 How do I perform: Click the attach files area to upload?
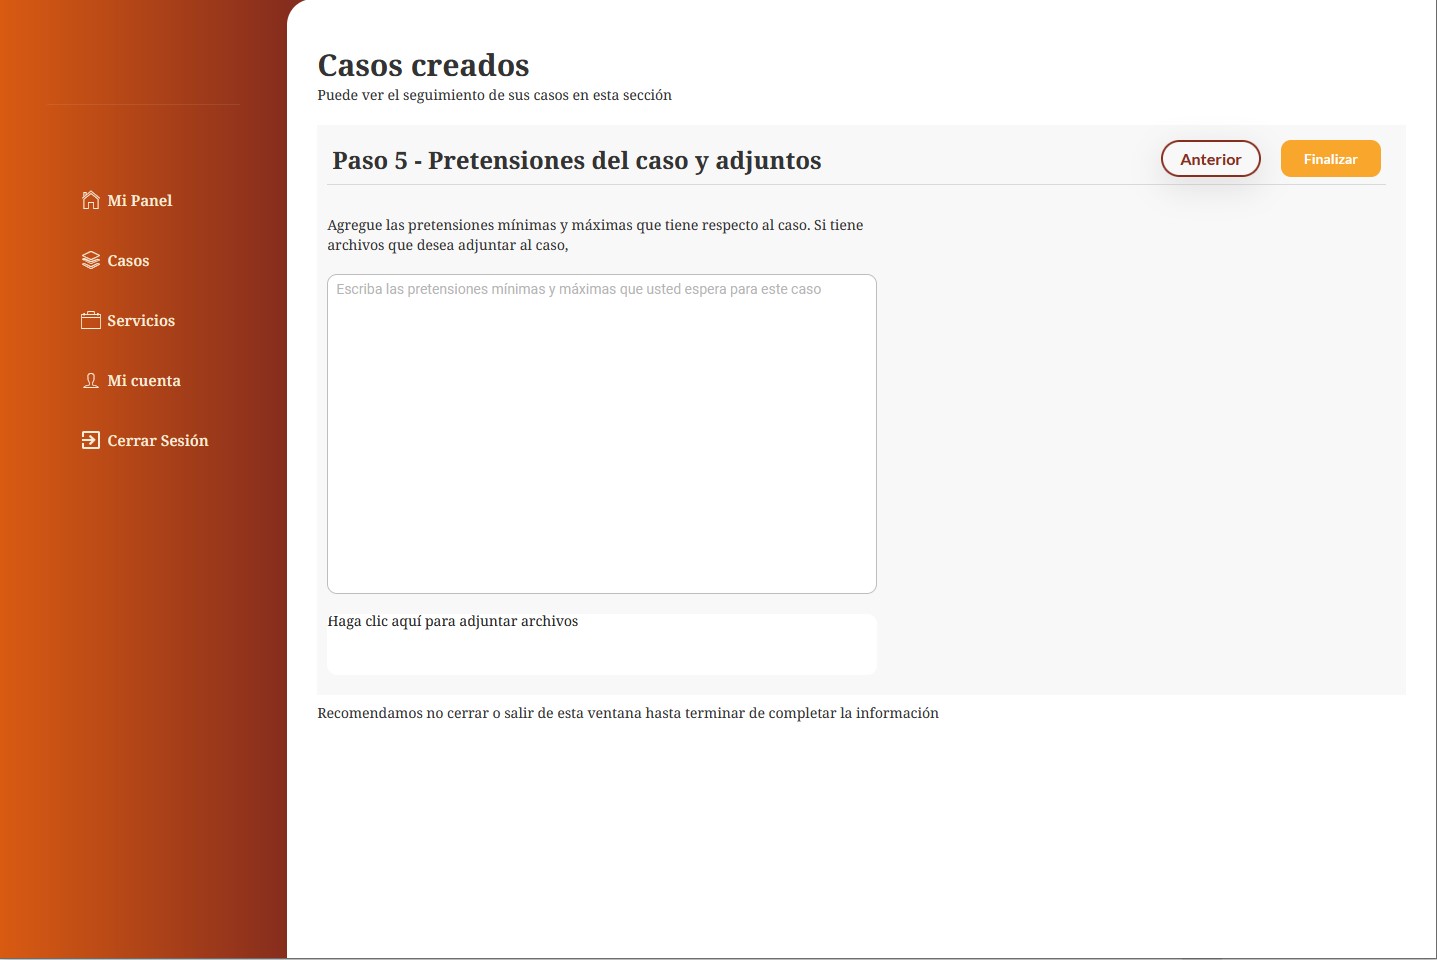pos(601,644)
